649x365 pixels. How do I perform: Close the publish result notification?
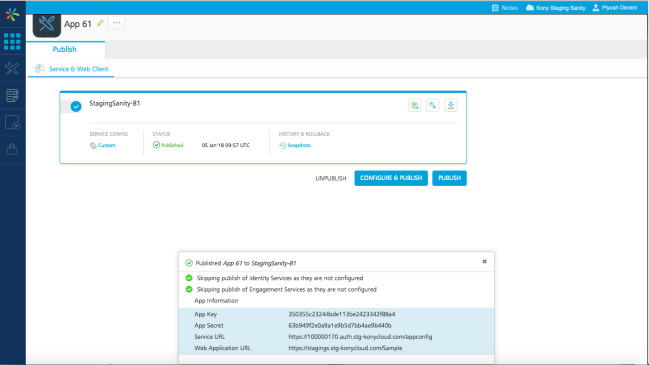(484, 262)
